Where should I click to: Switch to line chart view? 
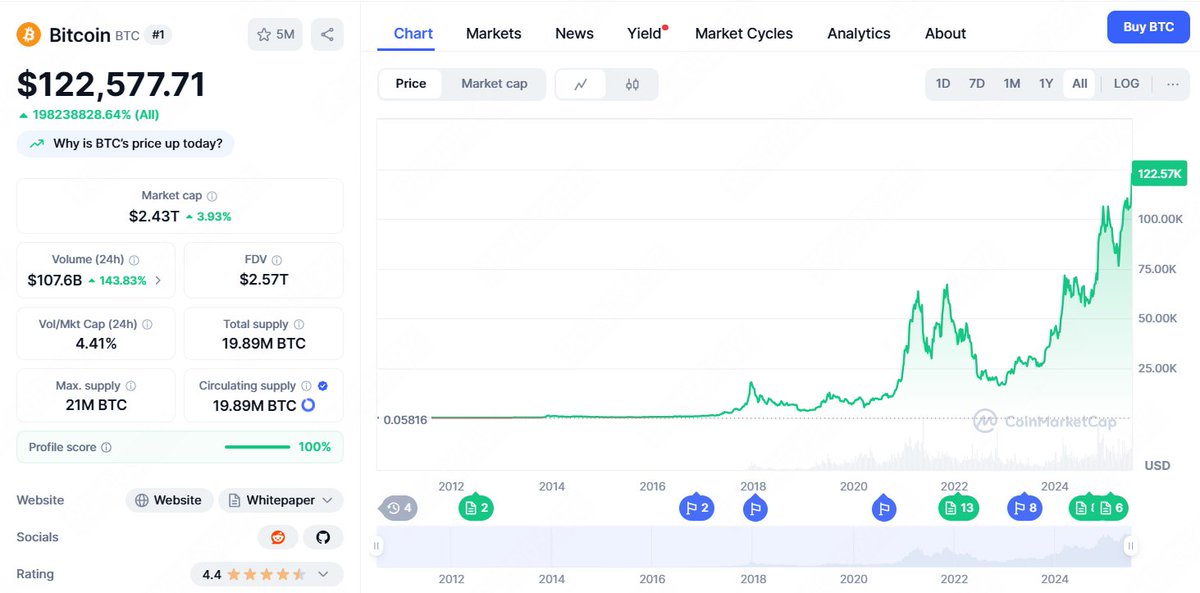(x=581, y=84)
